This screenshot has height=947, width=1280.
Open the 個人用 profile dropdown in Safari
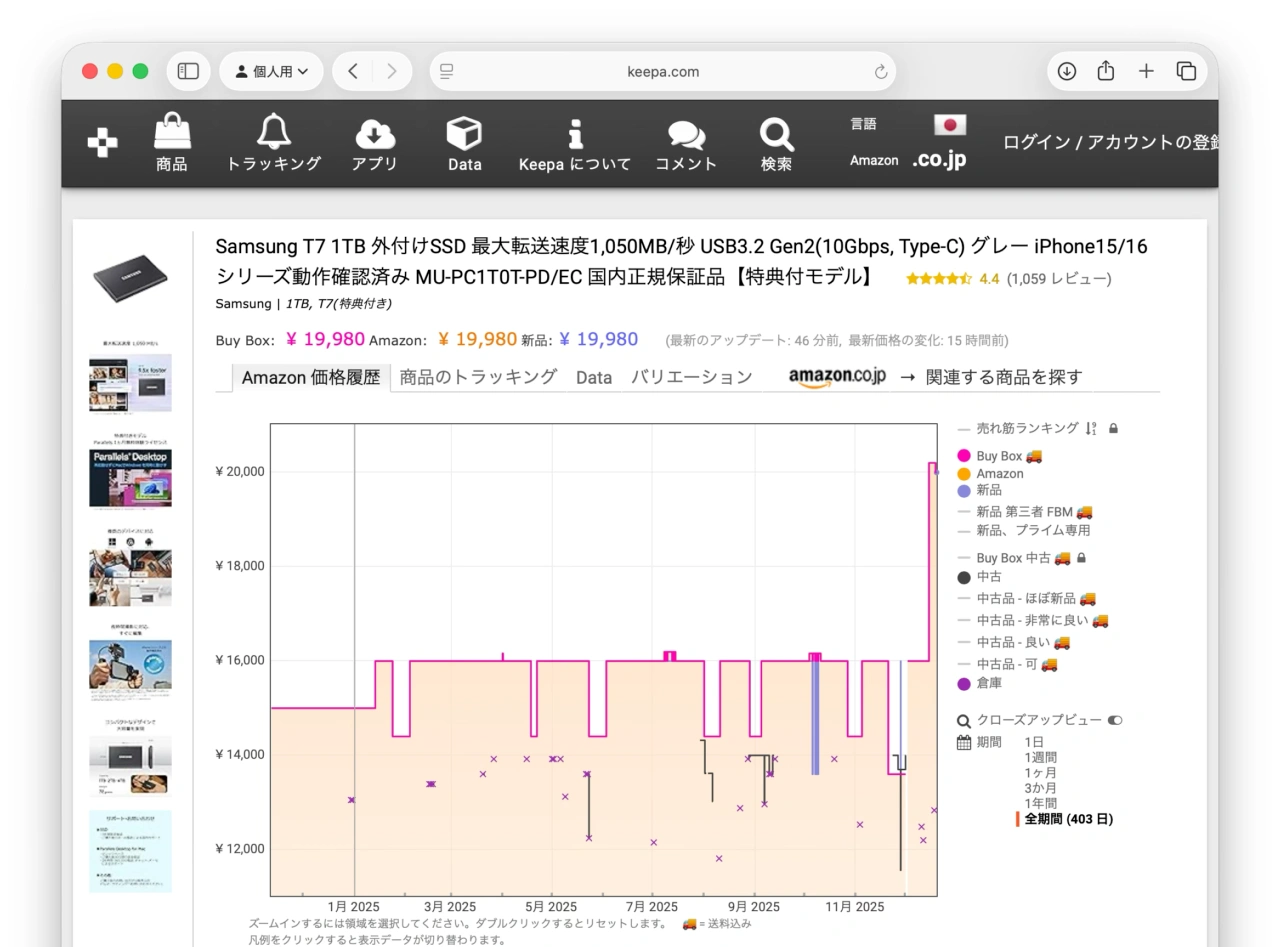271,71
